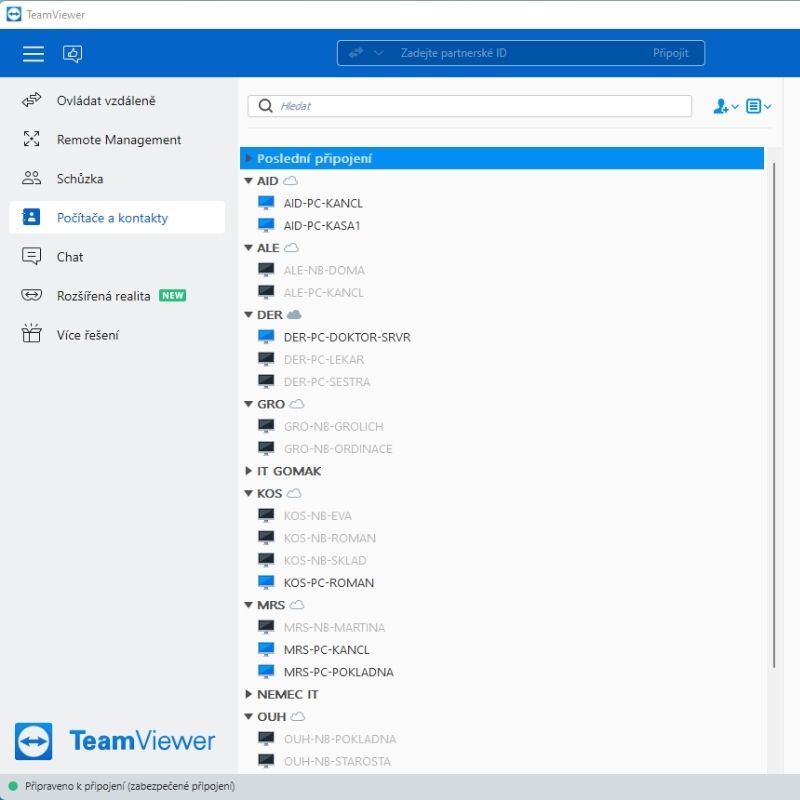Collapse the OUH group
This screenshot has width=800, height=800.
pyautogui.click(x=248, y=716)
